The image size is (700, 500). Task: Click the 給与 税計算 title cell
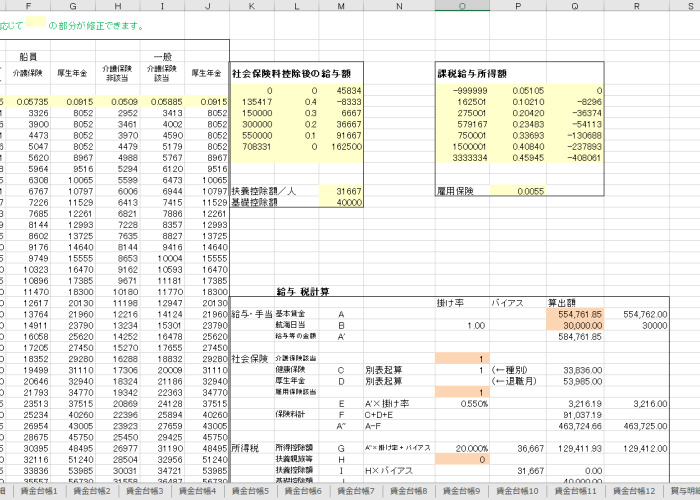tap(303, 292)
